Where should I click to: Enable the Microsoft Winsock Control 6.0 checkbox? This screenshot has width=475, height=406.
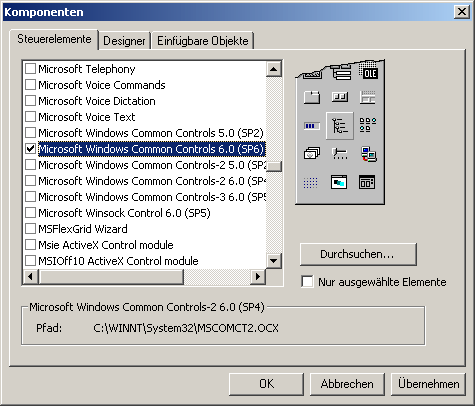pyautogui.click(x=31, y=213)
